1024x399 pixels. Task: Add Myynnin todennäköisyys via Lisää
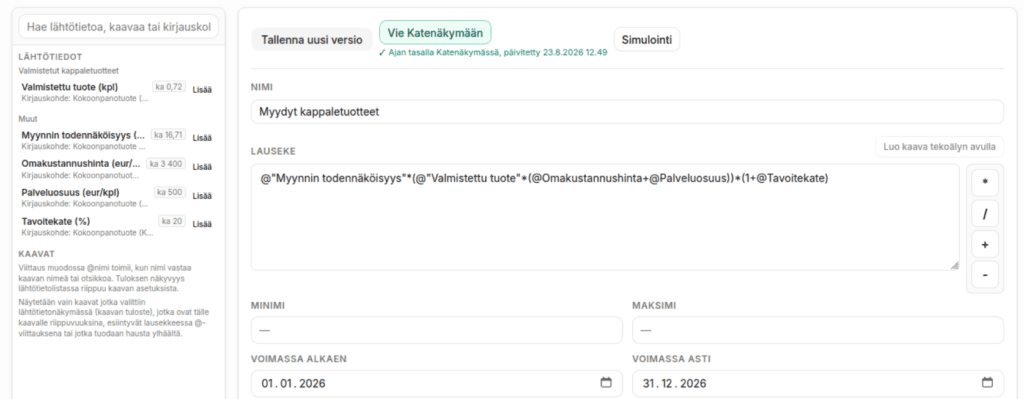tap(202, 138)
